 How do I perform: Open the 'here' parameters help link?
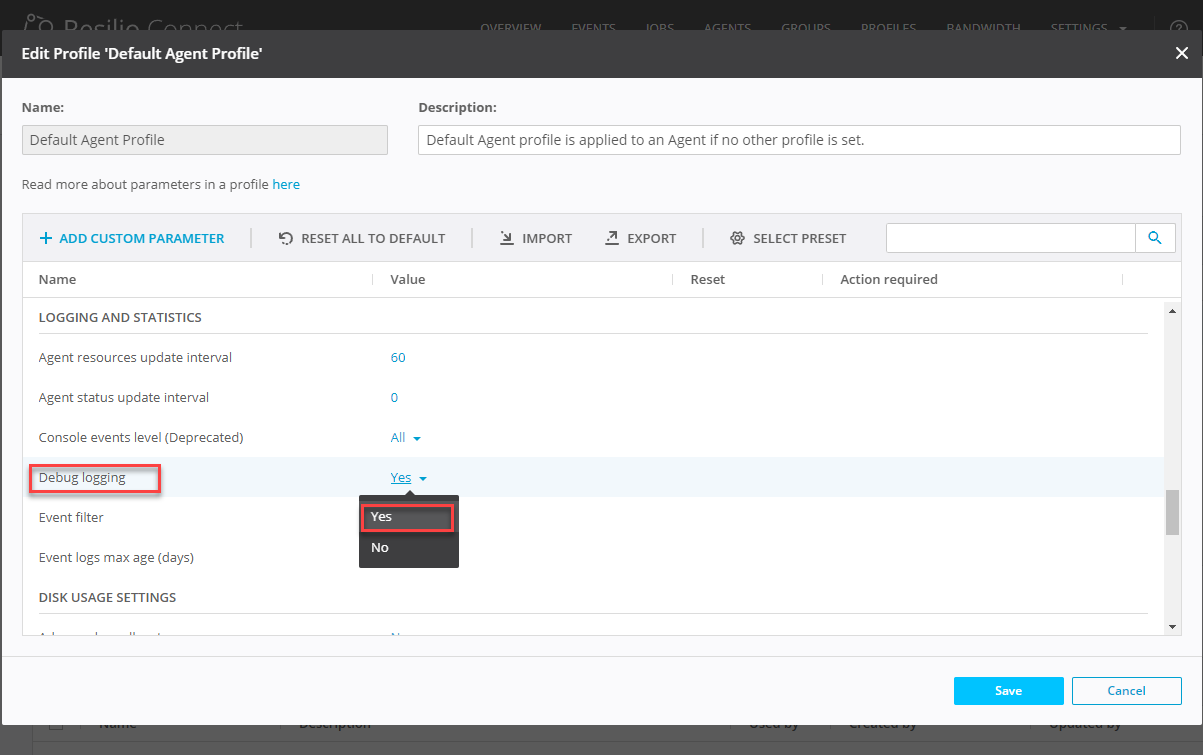click(286, 185)
